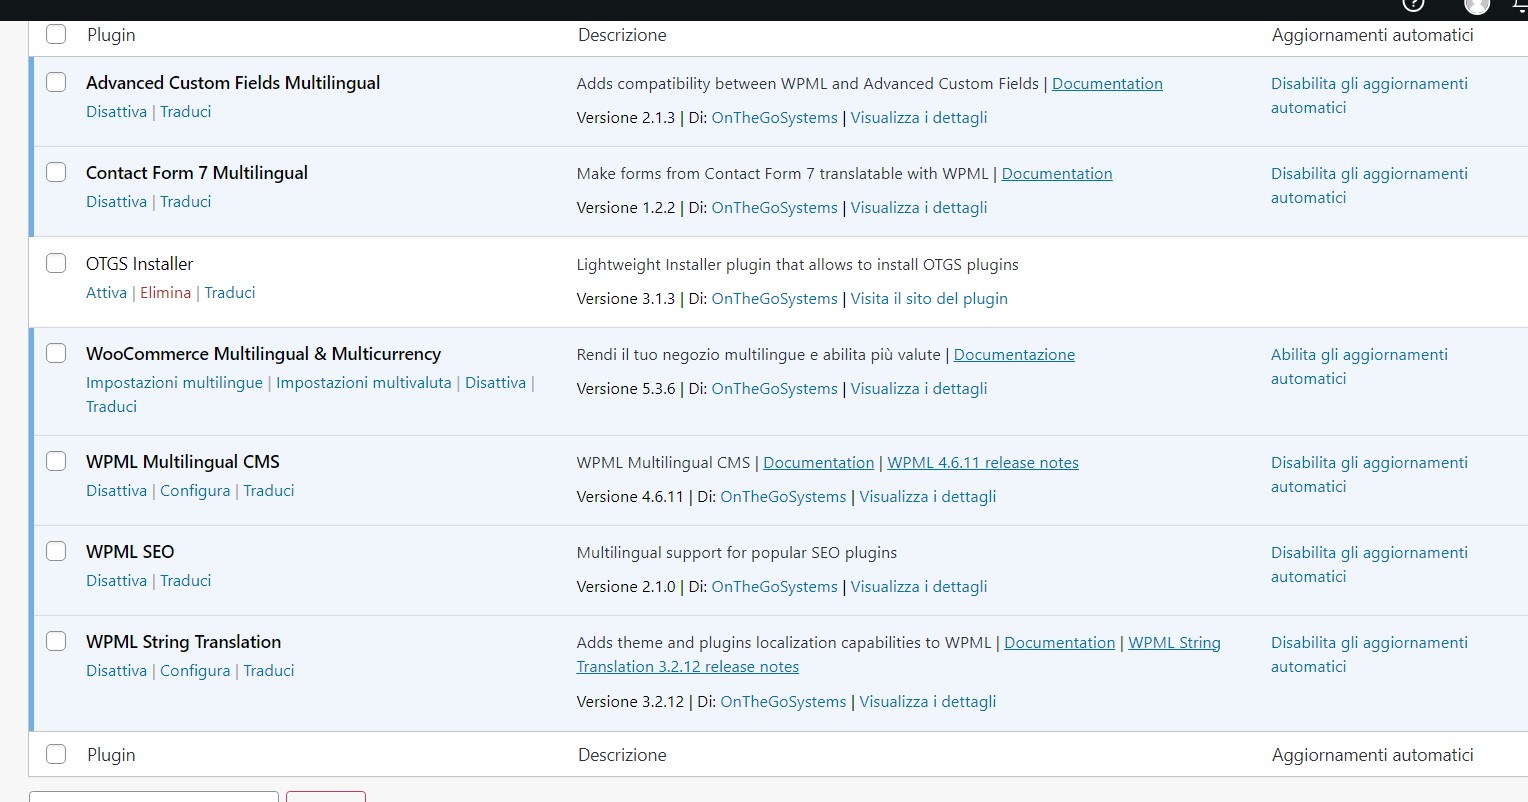Open Traduci for Advanced Custom Fields Multilingual
The height and width of the screenshot is (802, 1528).
coord(186,111)
